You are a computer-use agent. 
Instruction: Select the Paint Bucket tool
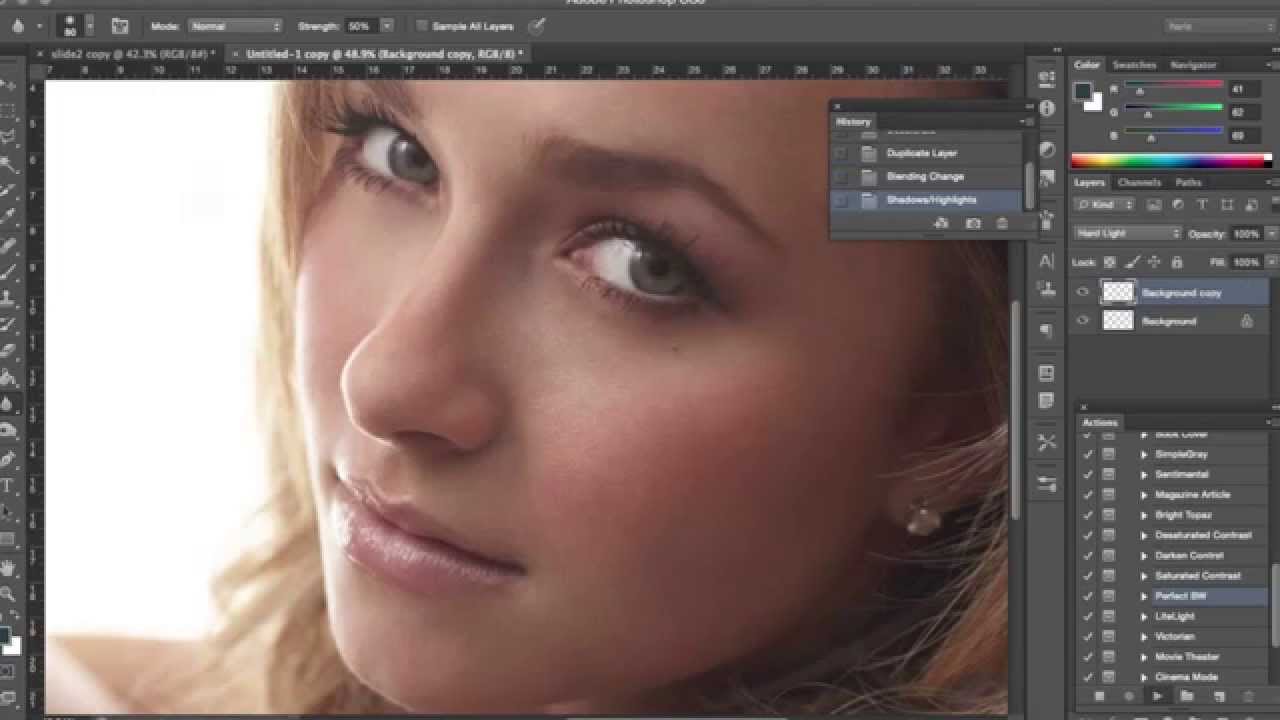click(x=8, y=378)
